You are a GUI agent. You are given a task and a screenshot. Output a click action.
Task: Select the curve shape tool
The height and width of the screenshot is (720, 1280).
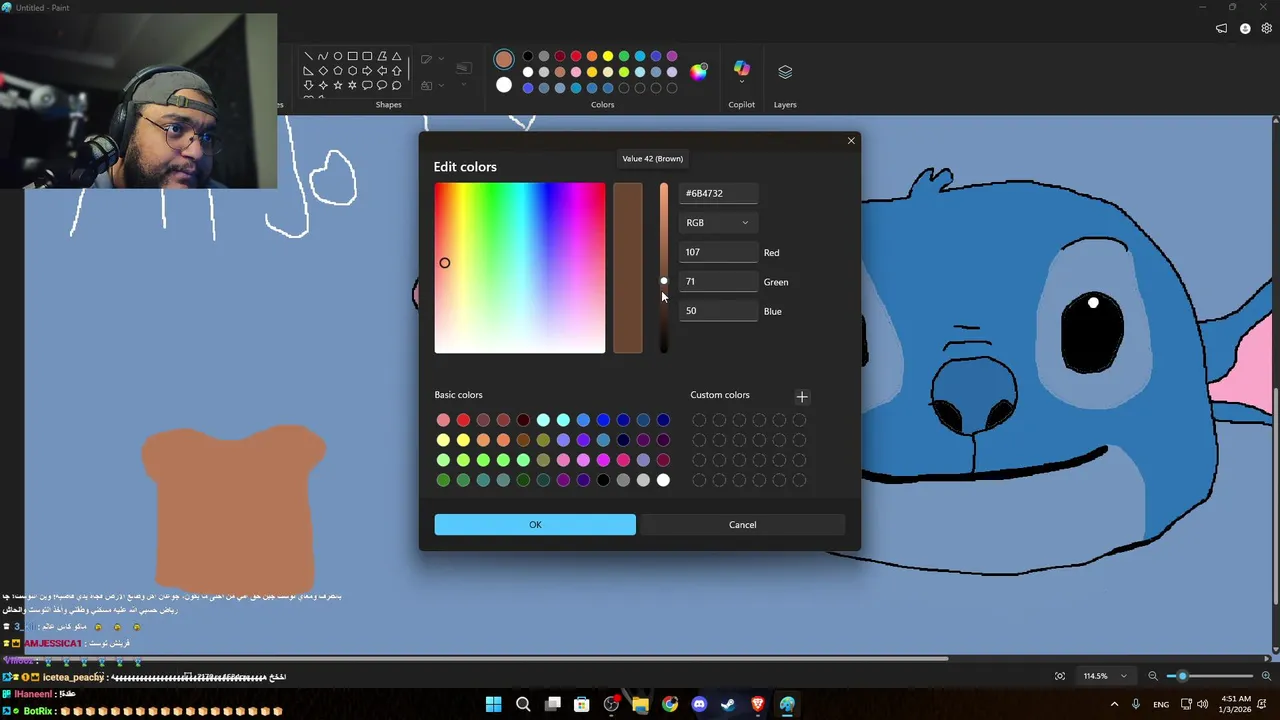[x=323, y=56]
